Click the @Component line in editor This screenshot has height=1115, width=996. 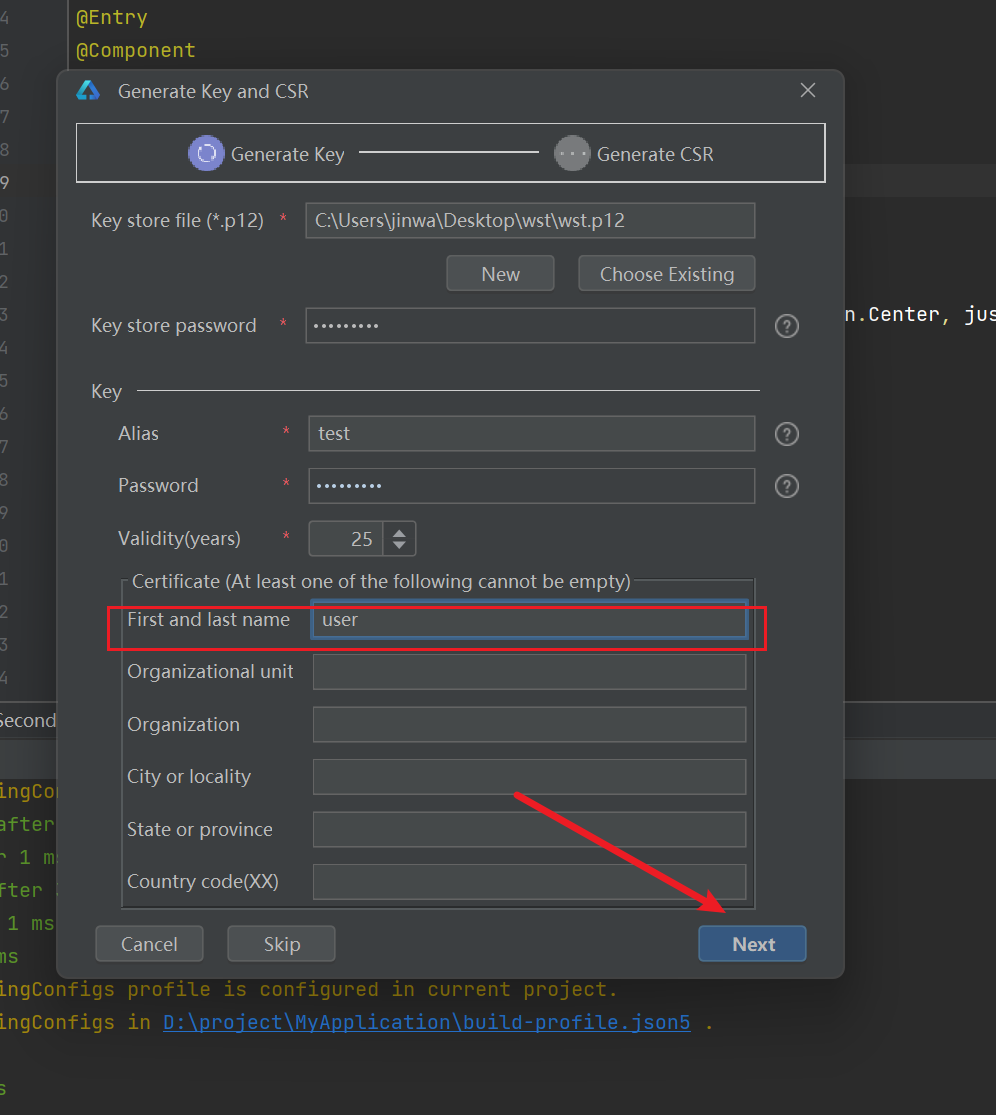coord(136,50)
